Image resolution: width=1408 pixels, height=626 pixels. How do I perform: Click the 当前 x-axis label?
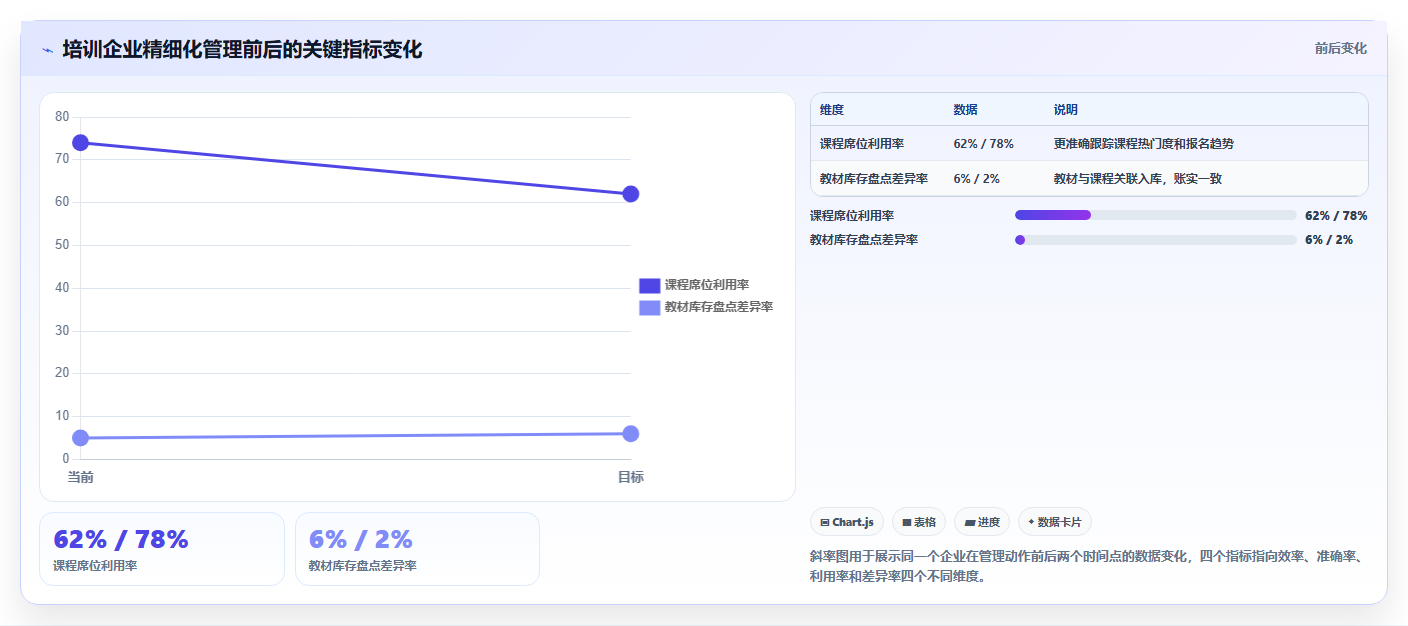point(81,477)
